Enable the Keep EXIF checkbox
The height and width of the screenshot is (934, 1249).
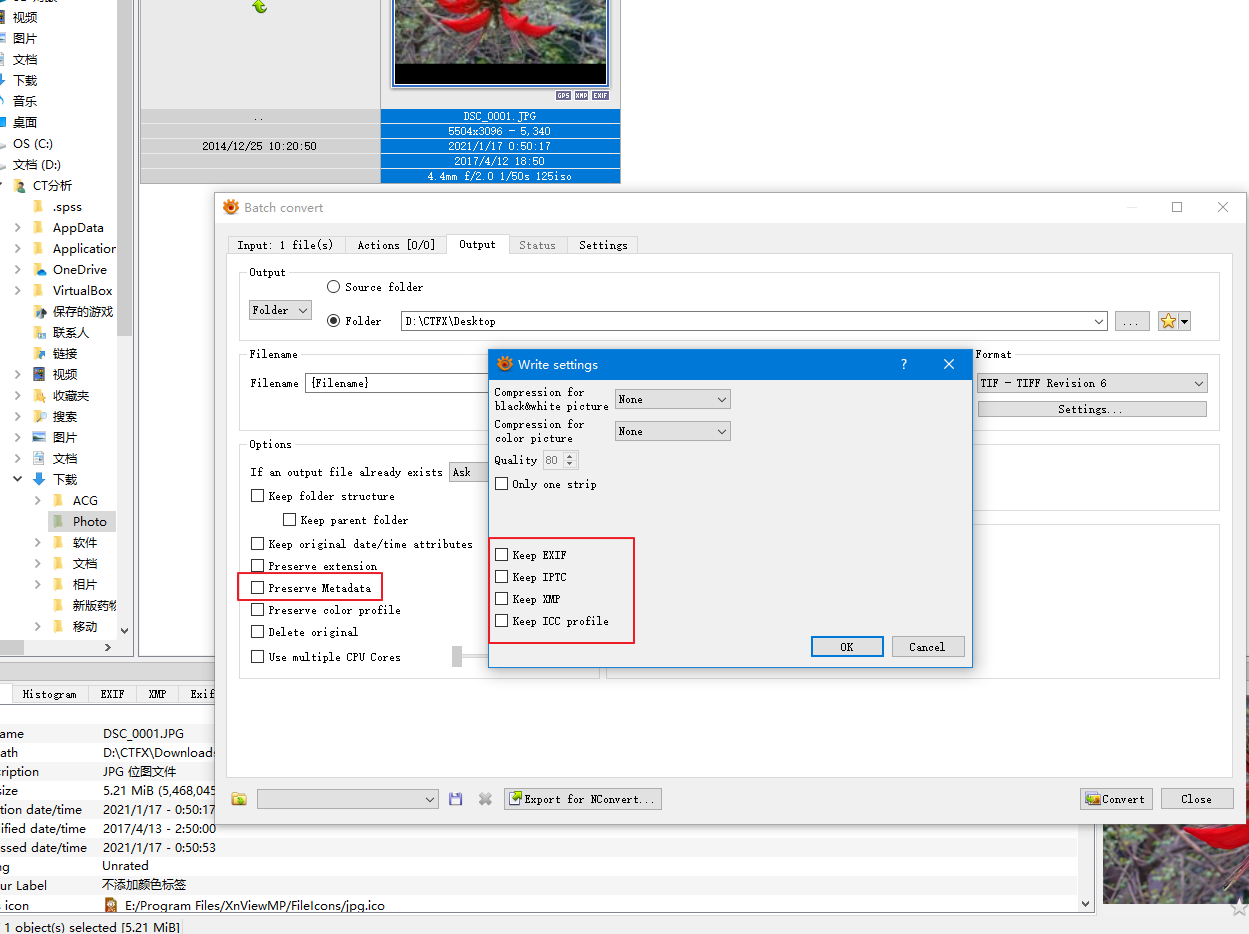502,555
